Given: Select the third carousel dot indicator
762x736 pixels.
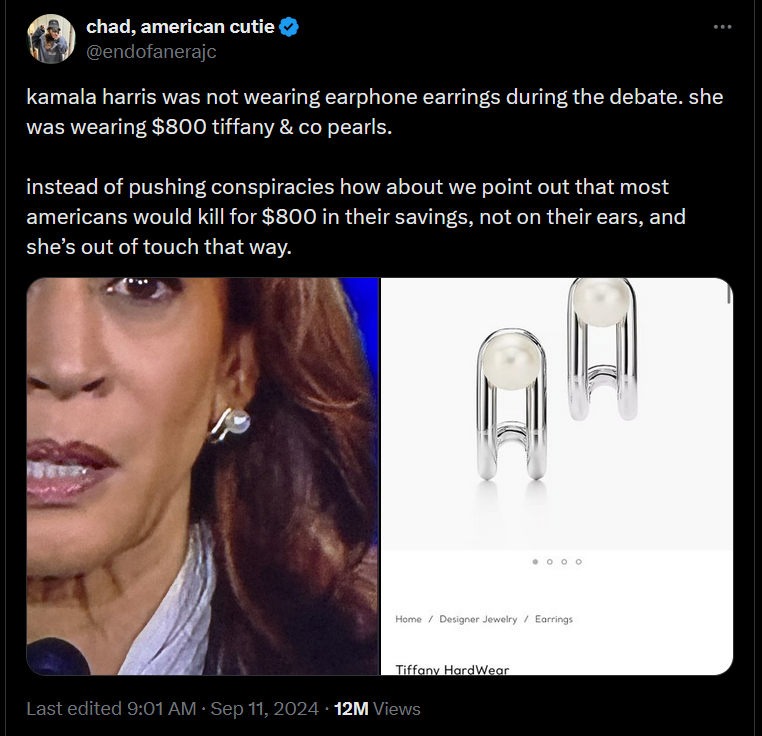Looking at the screenshot, I should click(x=564, y=562).
